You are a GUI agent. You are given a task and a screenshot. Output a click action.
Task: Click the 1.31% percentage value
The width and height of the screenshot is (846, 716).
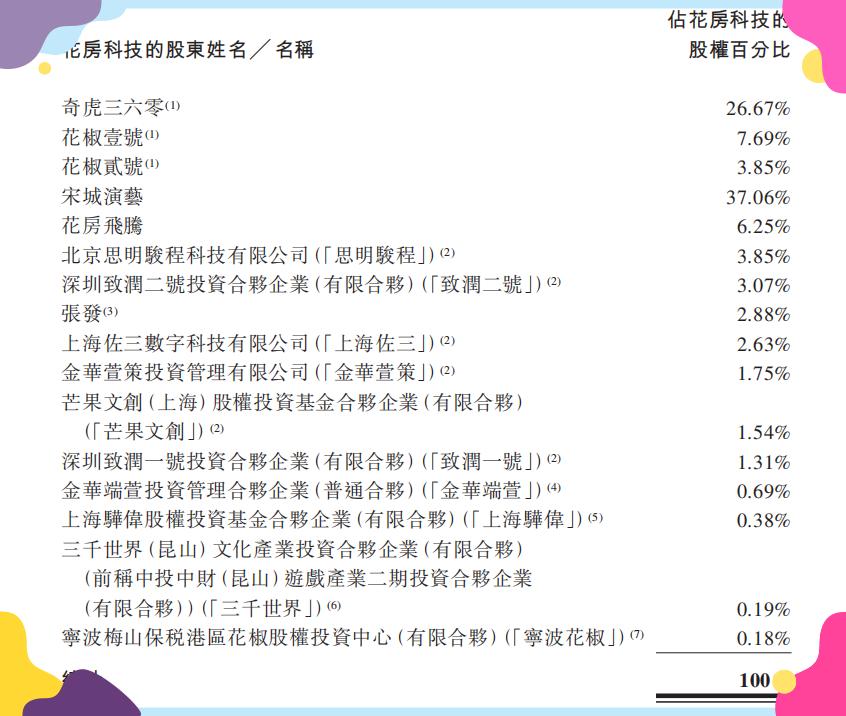click(x=763, y=462)
